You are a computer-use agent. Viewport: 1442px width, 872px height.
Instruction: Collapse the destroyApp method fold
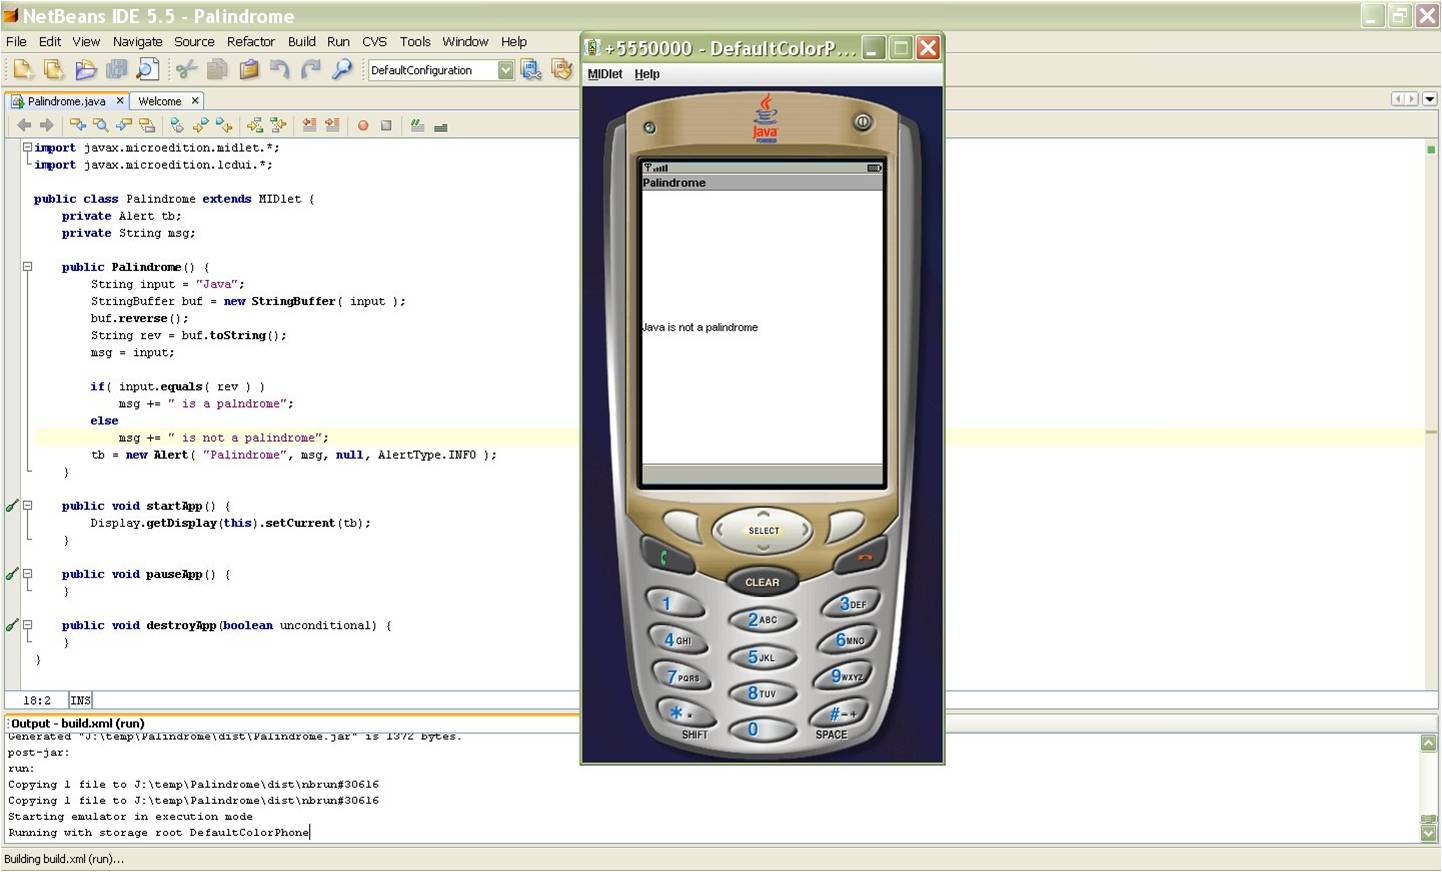(28, 625)
